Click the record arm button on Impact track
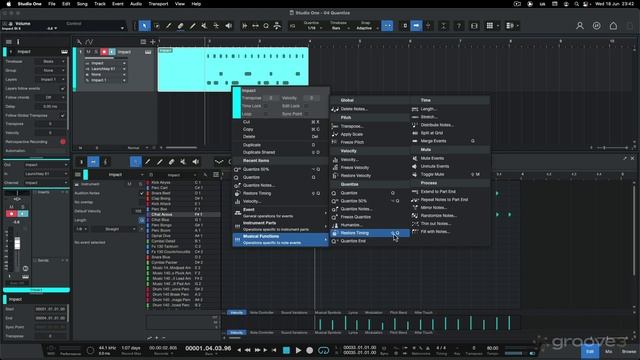 point(104,52)
